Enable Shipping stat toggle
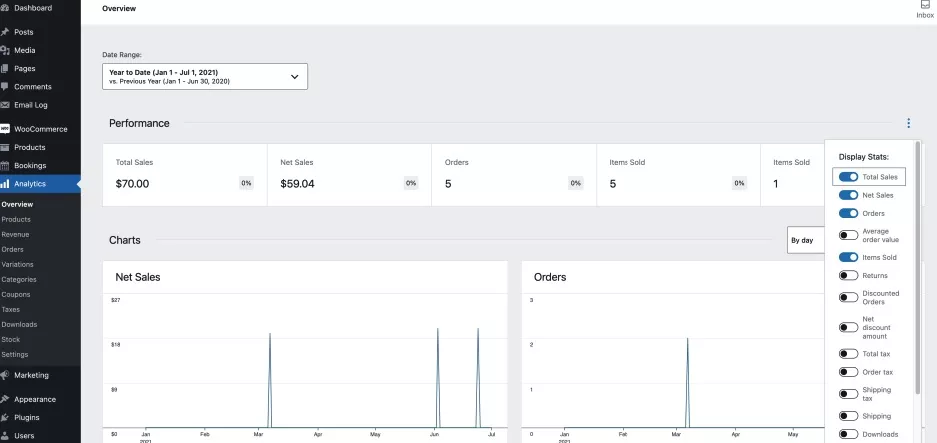 [x=848, y=416]
